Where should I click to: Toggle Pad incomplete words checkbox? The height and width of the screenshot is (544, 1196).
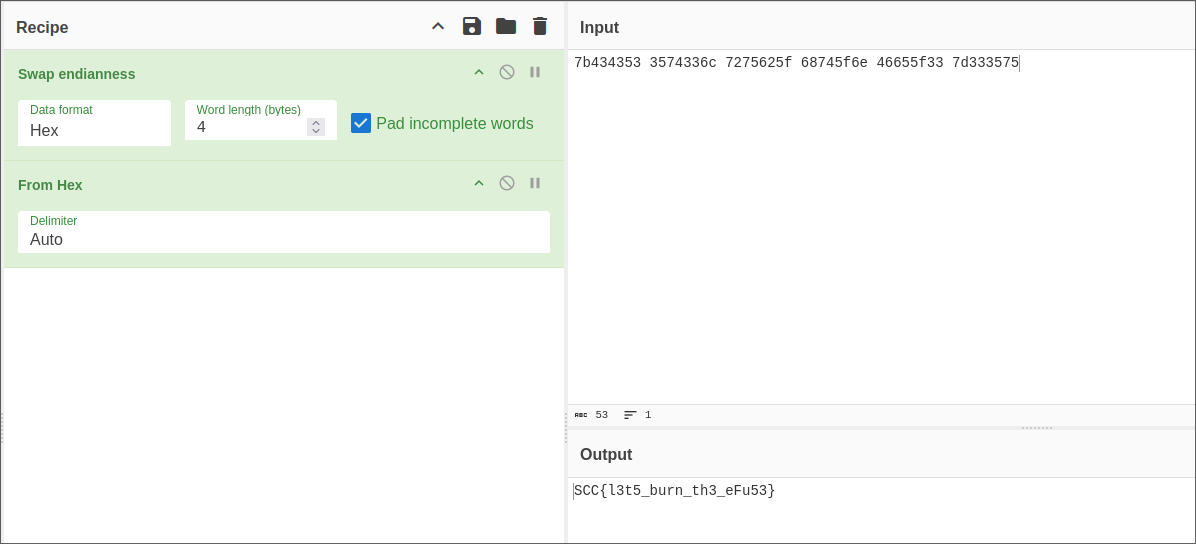361,123
